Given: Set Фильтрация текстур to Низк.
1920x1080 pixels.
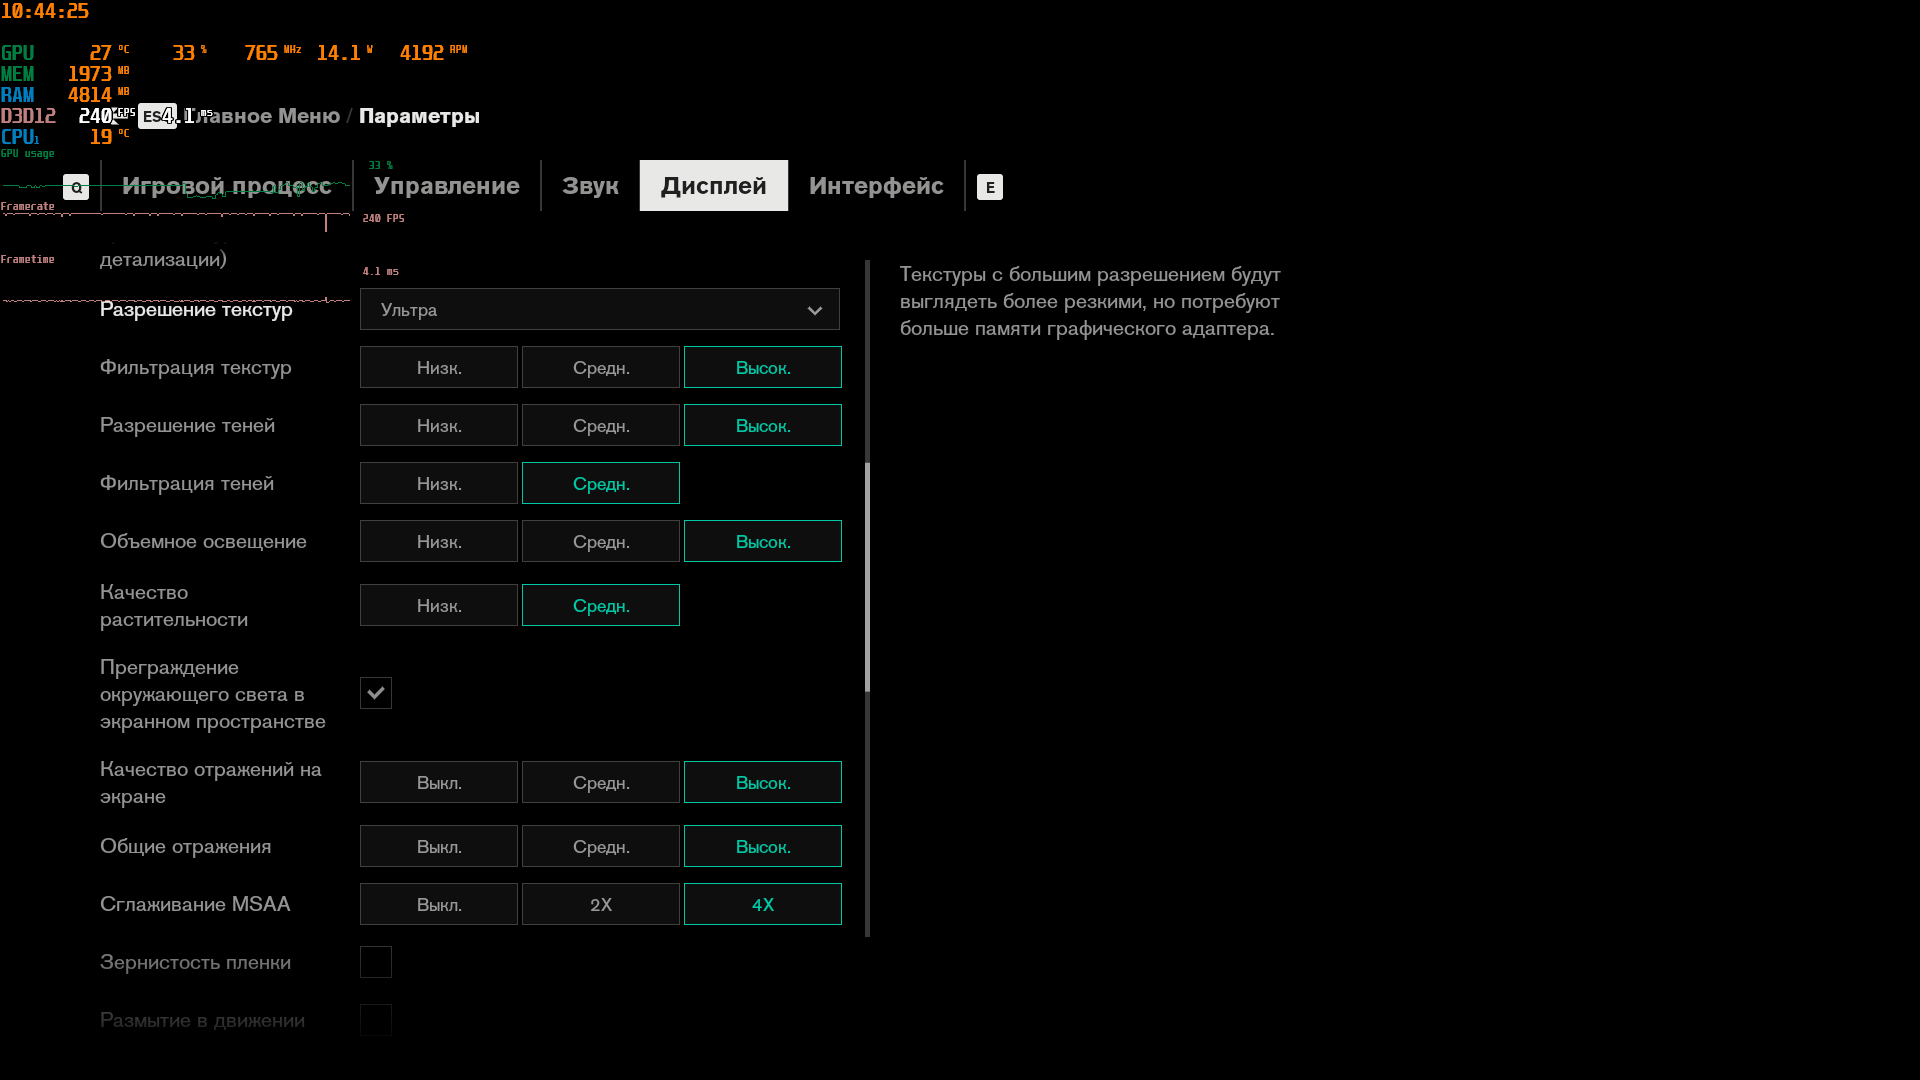Looking at the screenshot, I should [439, 368].
